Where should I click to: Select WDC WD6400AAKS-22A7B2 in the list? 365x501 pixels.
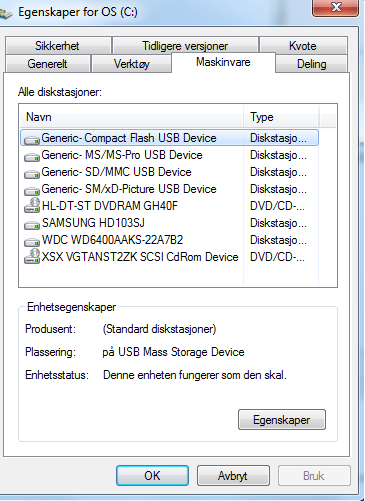point(169,240)
